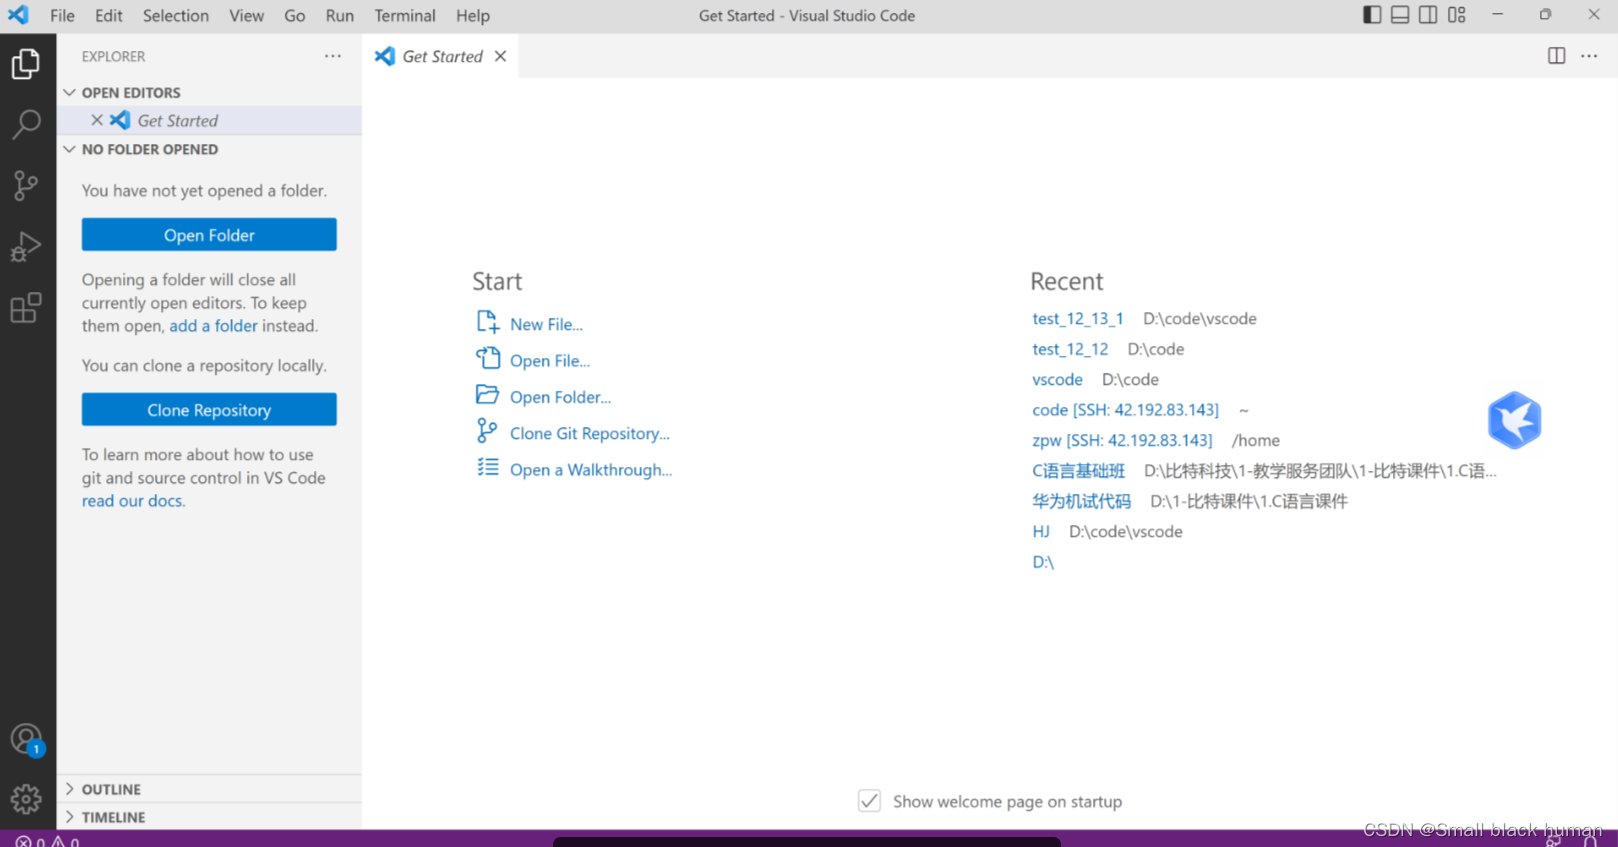This screenshot has width=1618, height=847.
Task: Close the Get Started tab
Action: coord(500,56)
